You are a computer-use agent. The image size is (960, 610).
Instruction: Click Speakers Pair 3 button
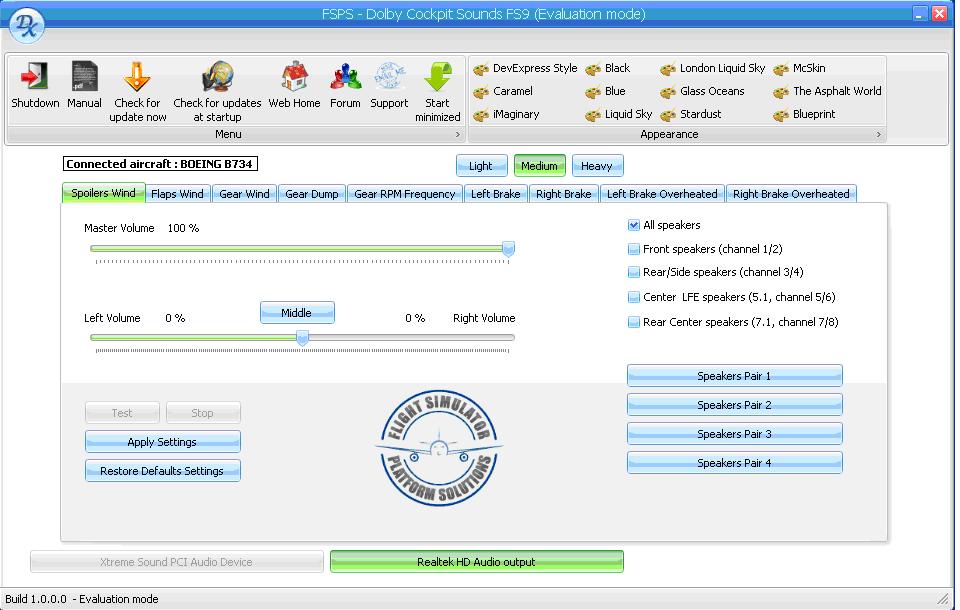click(734, 434)
